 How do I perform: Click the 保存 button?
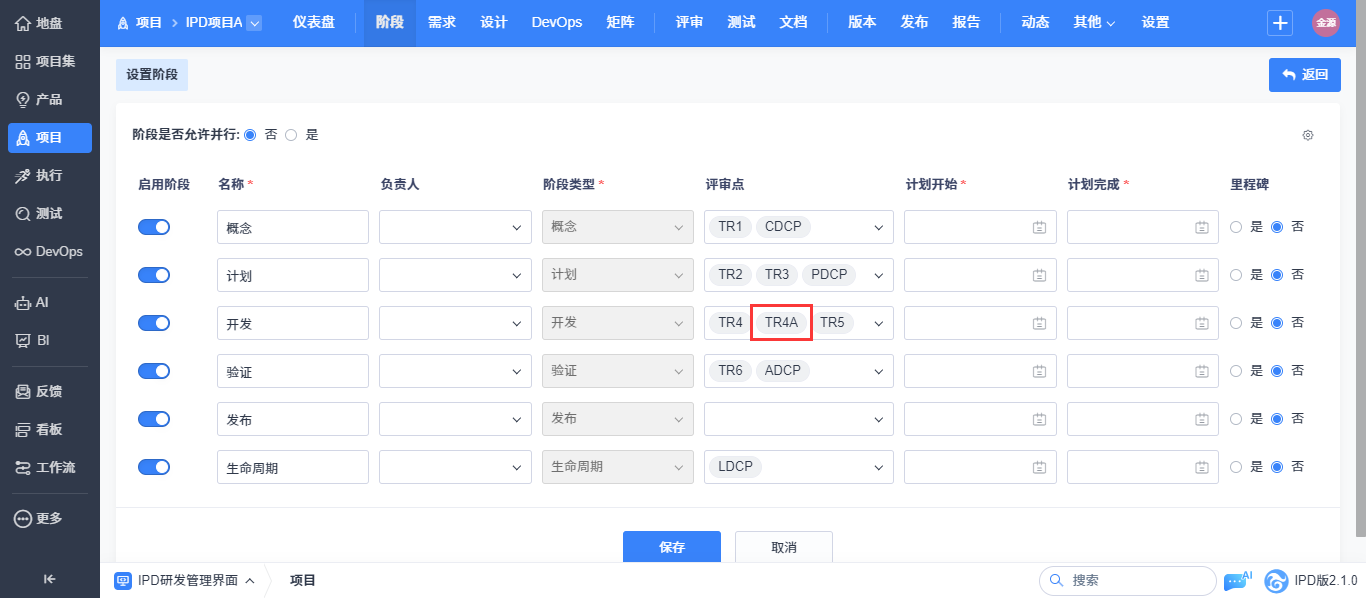672,547
